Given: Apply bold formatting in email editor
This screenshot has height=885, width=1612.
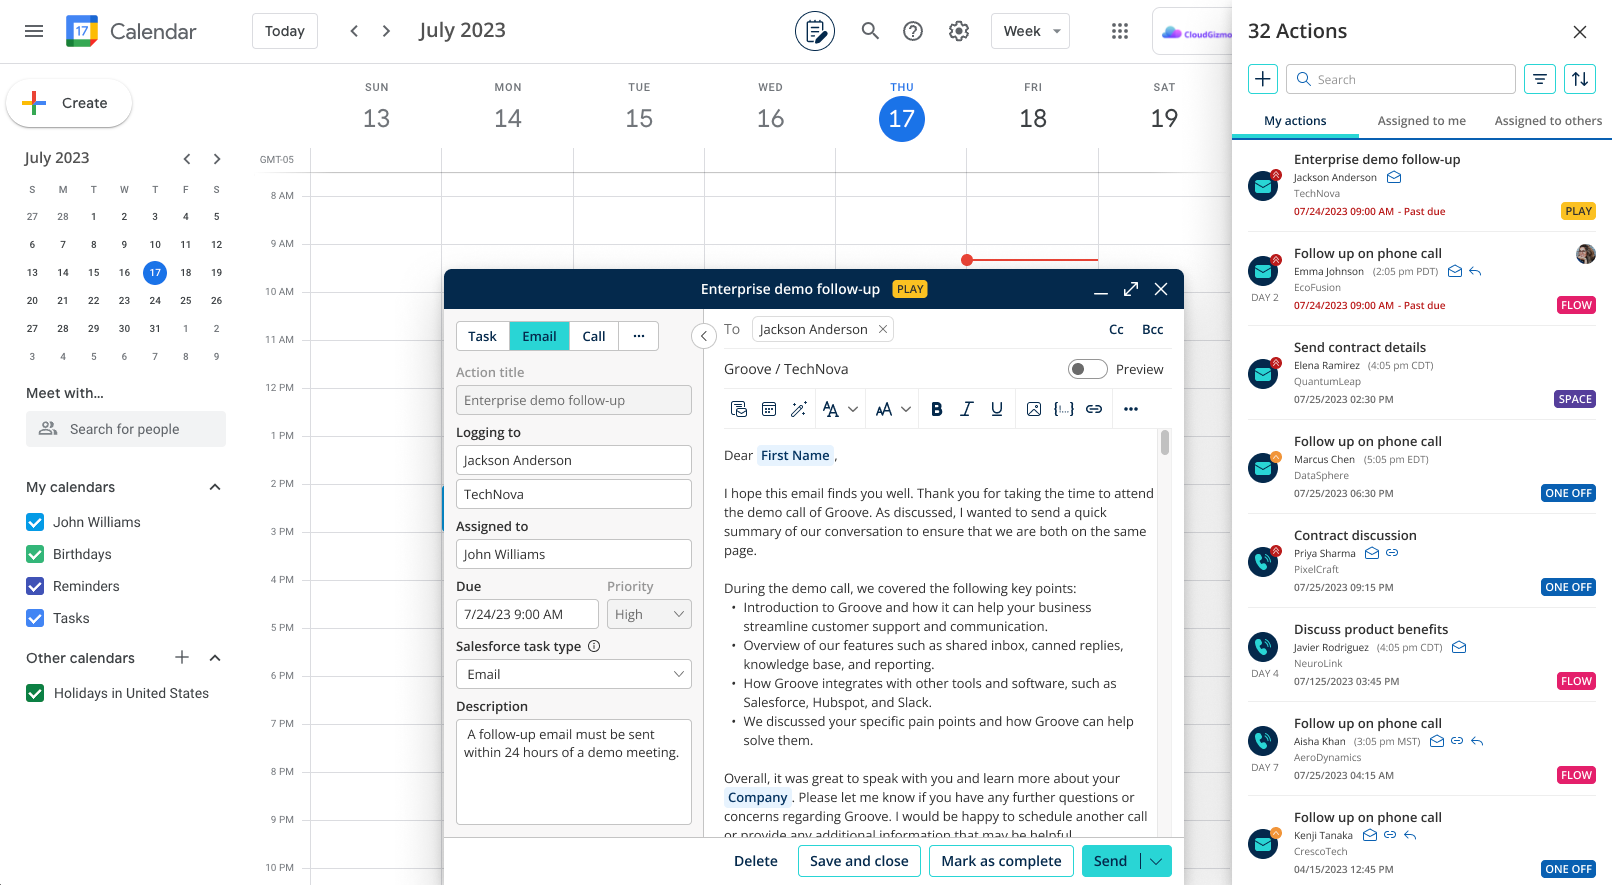Looking at the screenshot, I should point(937,409).
